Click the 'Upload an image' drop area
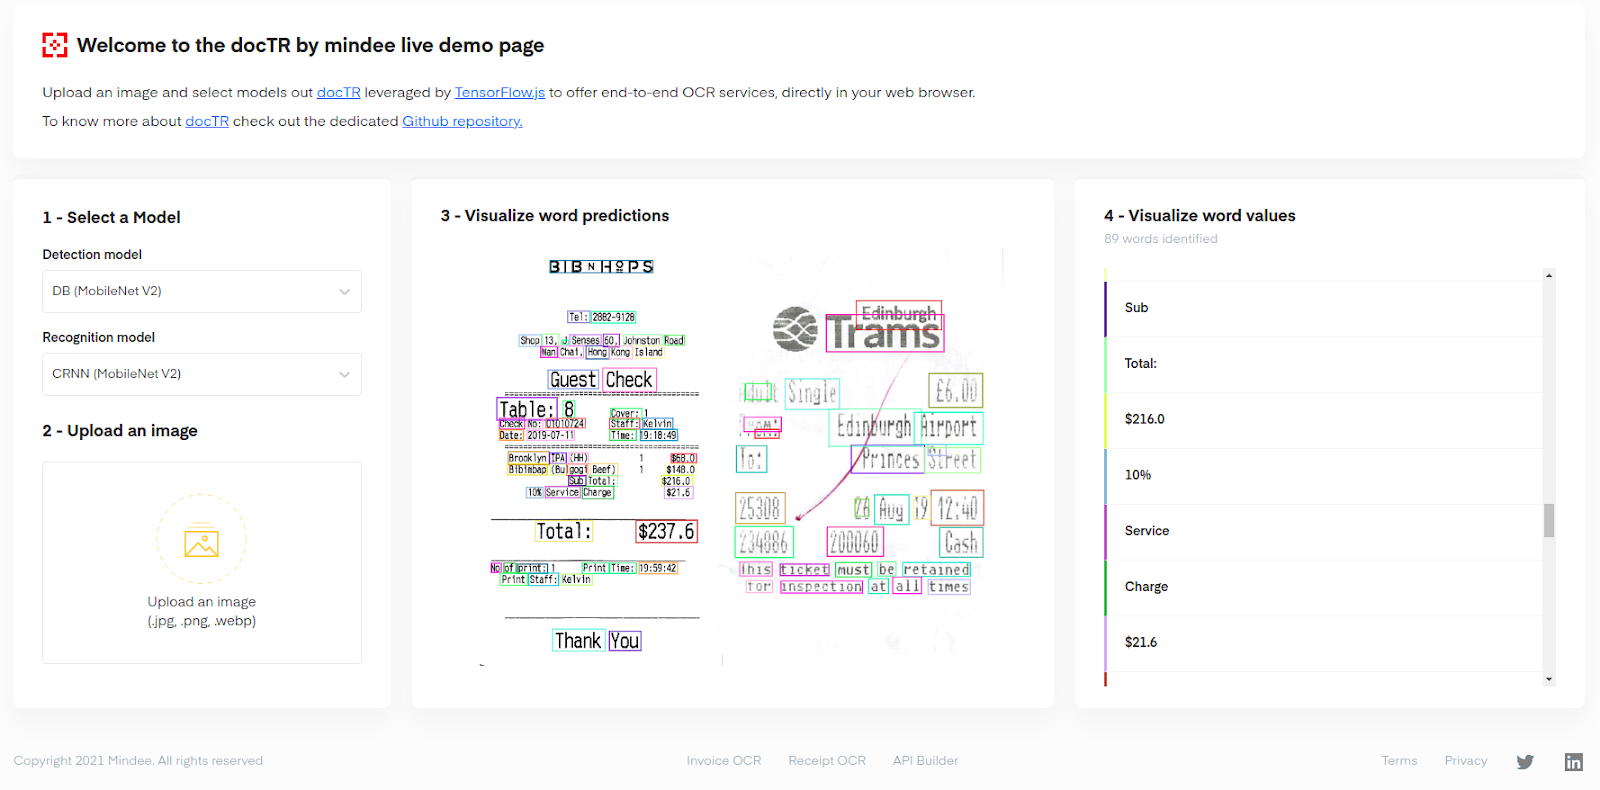Image resolution: width=1600 pixels, height=790 pixels. click(x=202, y=563)
